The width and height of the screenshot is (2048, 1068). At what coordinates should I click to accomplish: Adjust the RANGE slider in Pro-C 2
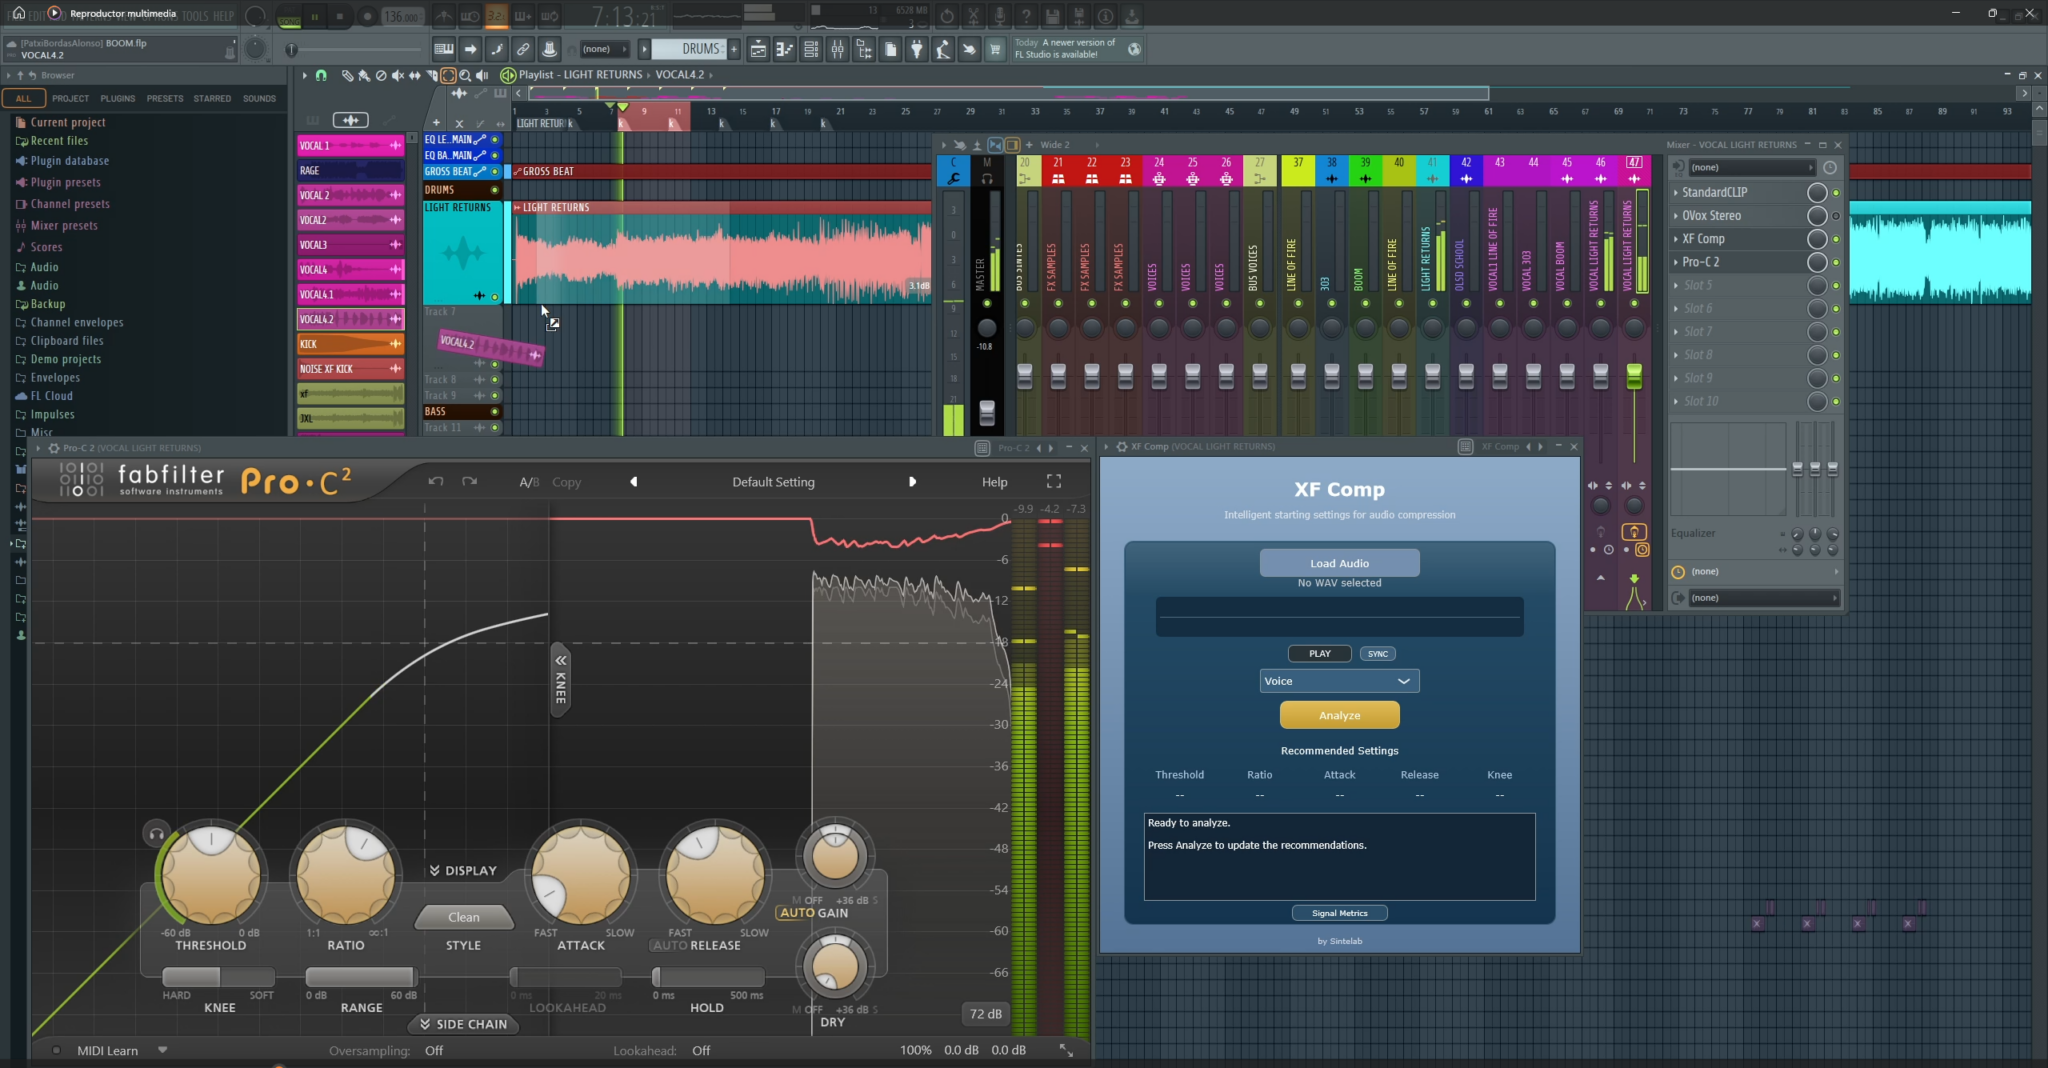[361, 977]
